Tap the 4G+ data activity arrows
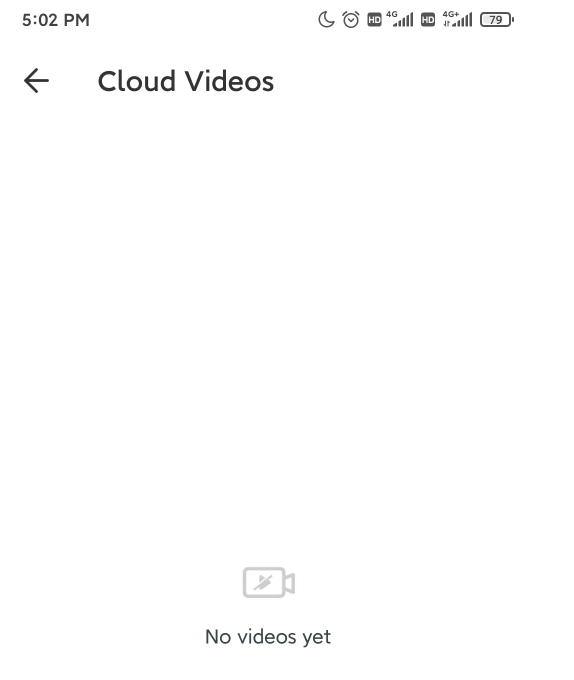Viewport: 574px width, 680px height. coord(447,23)
